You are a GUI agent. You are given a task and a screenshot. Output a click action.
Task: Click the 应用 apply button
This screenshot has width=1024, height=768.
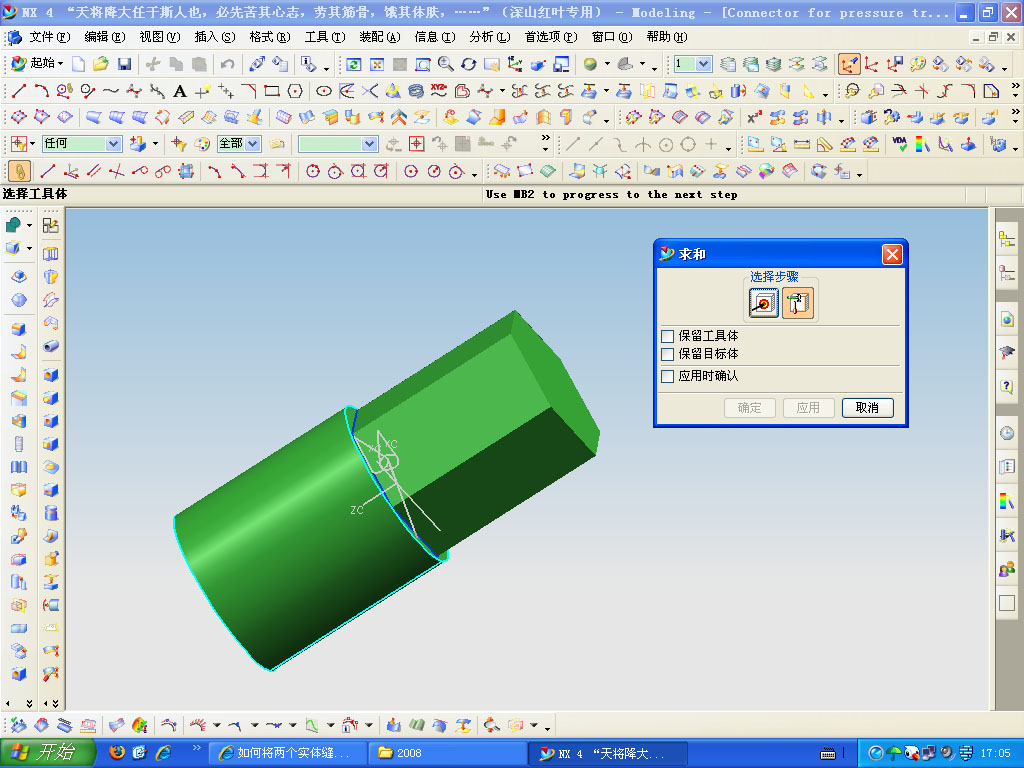(x=808, y=408)
